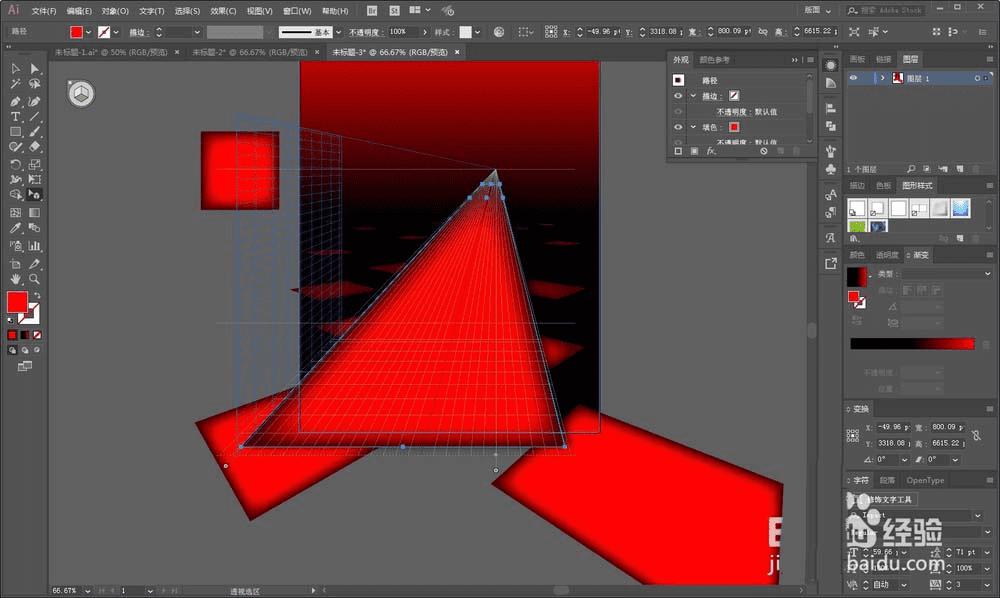Viewport: 1000px width, 598px height.
Task: Swap fill and stroke arrows
Action: pyautogui.click(x=37, y=296)
